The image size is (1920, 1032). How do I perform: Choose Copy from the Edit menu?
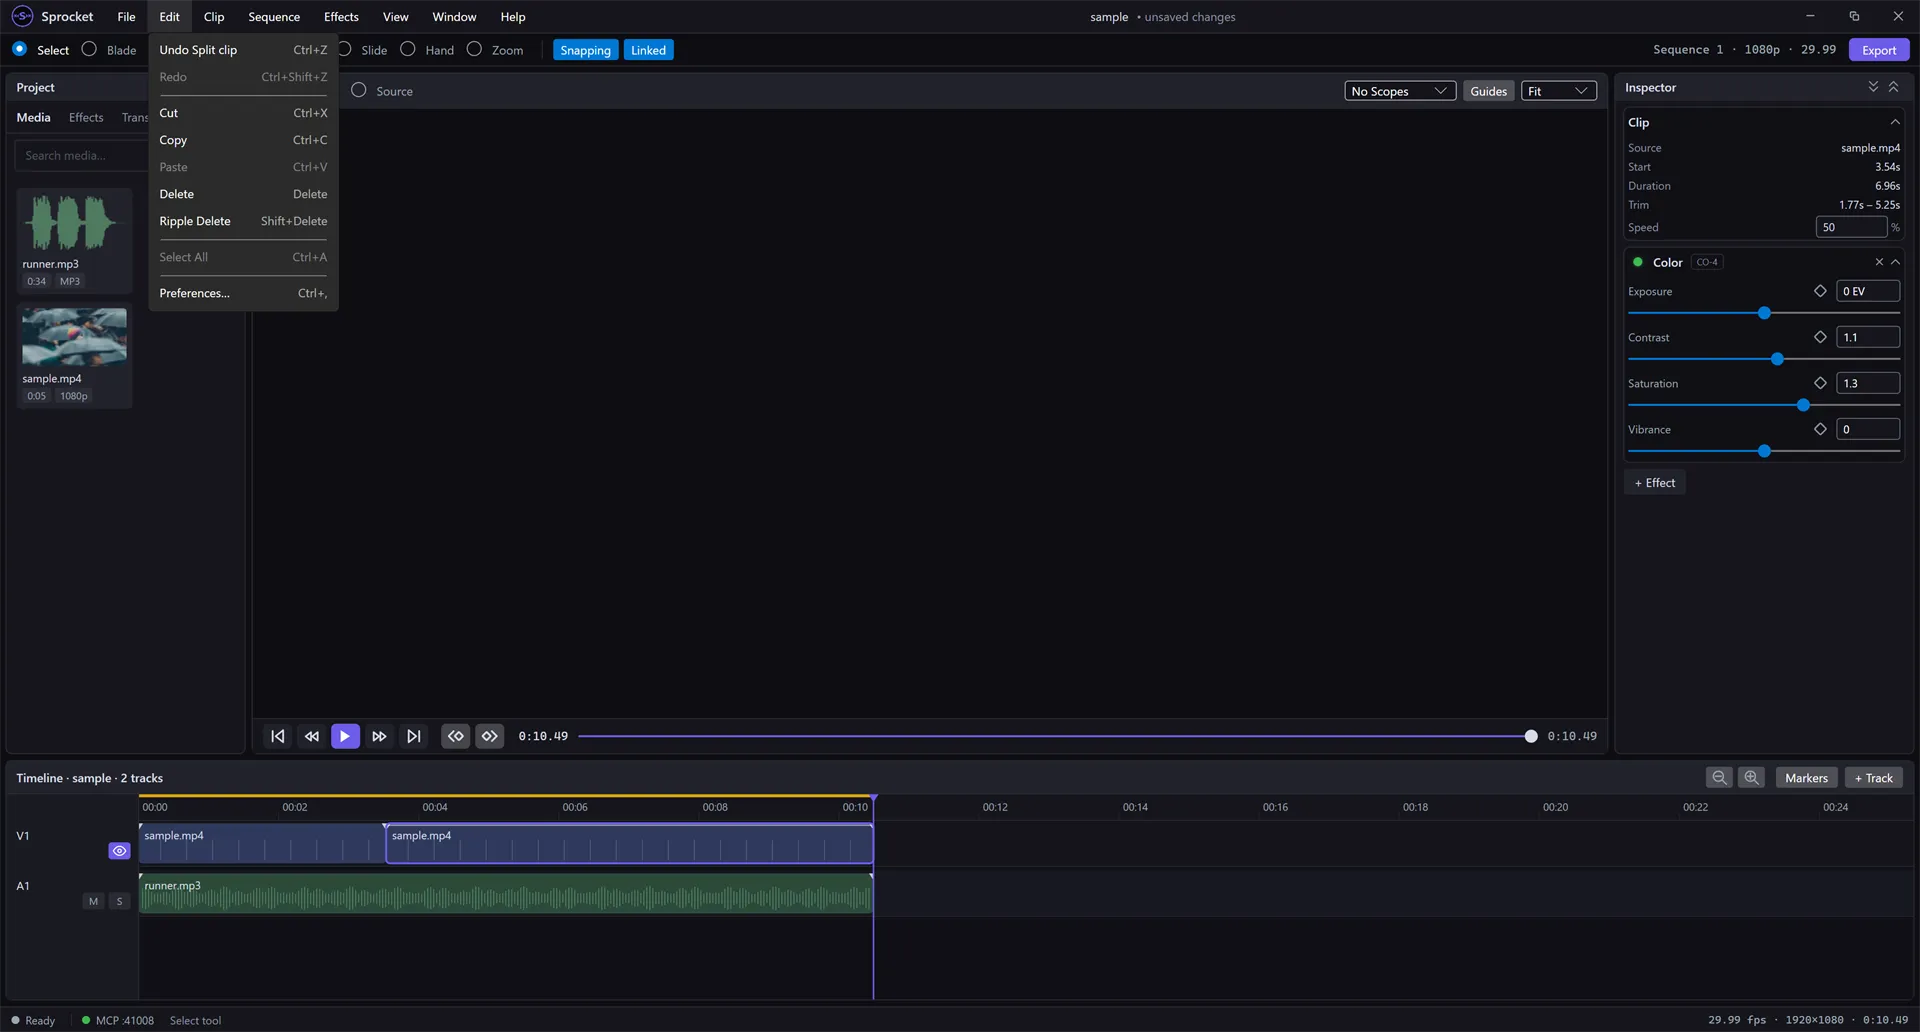[243, 140]
